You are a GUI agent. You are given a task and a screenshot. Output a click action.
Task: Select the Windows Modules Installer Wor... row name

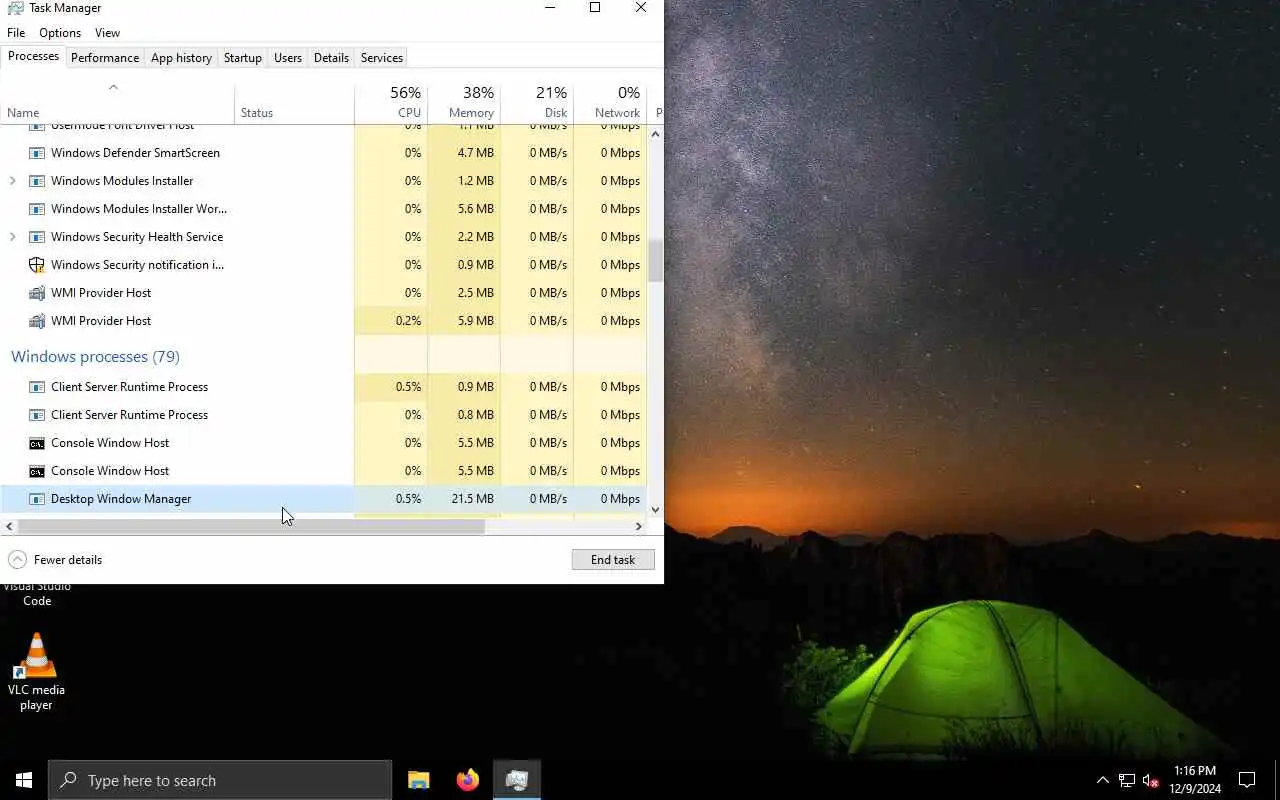(x=139, y=209)
